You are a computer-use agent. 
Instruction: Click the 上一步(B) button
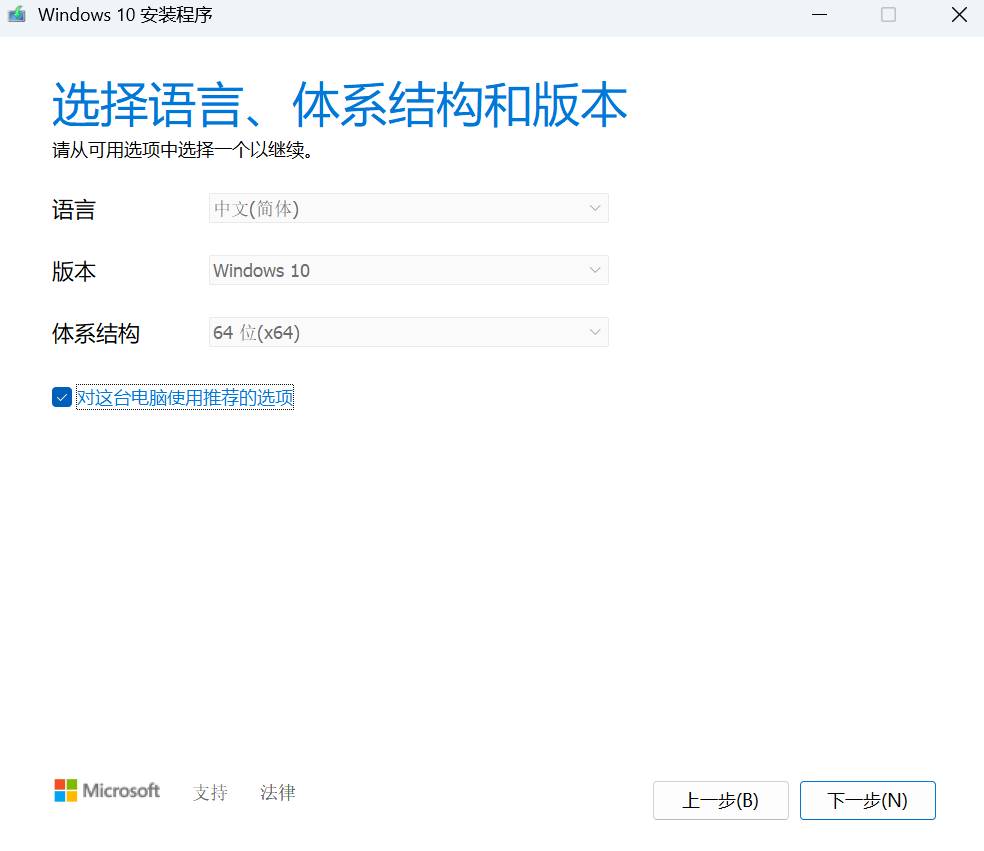click(720, 800)
